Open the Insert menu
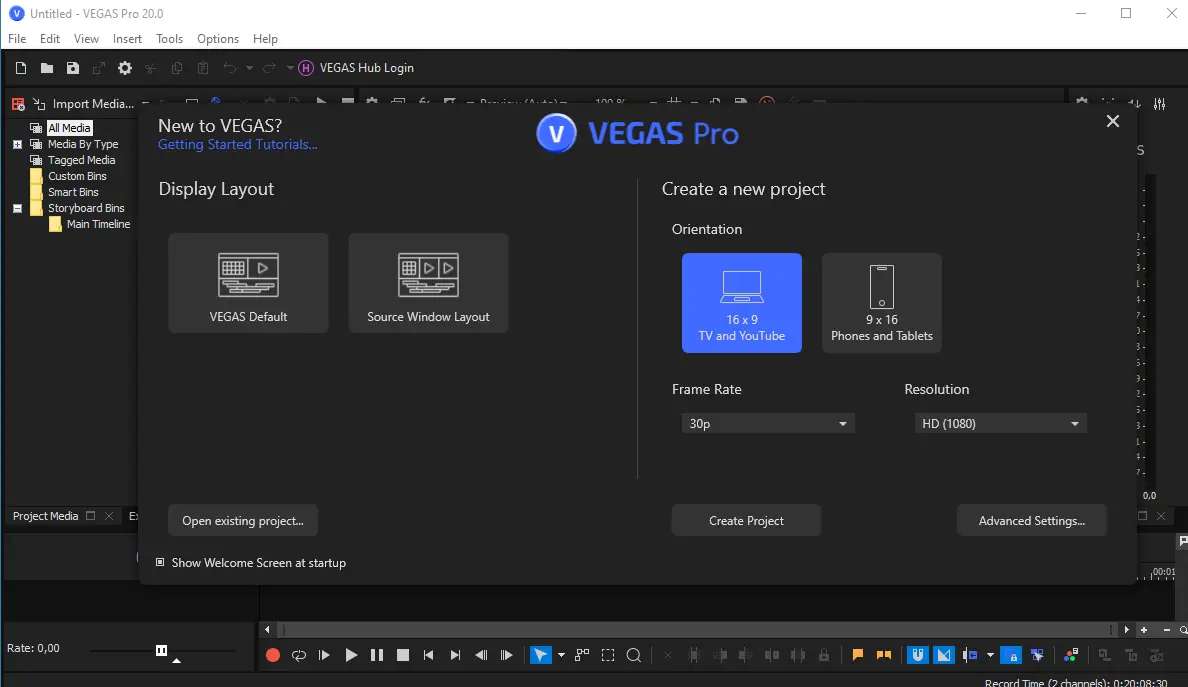Viewport: 1188px width, 687px height. pos(127,39)
